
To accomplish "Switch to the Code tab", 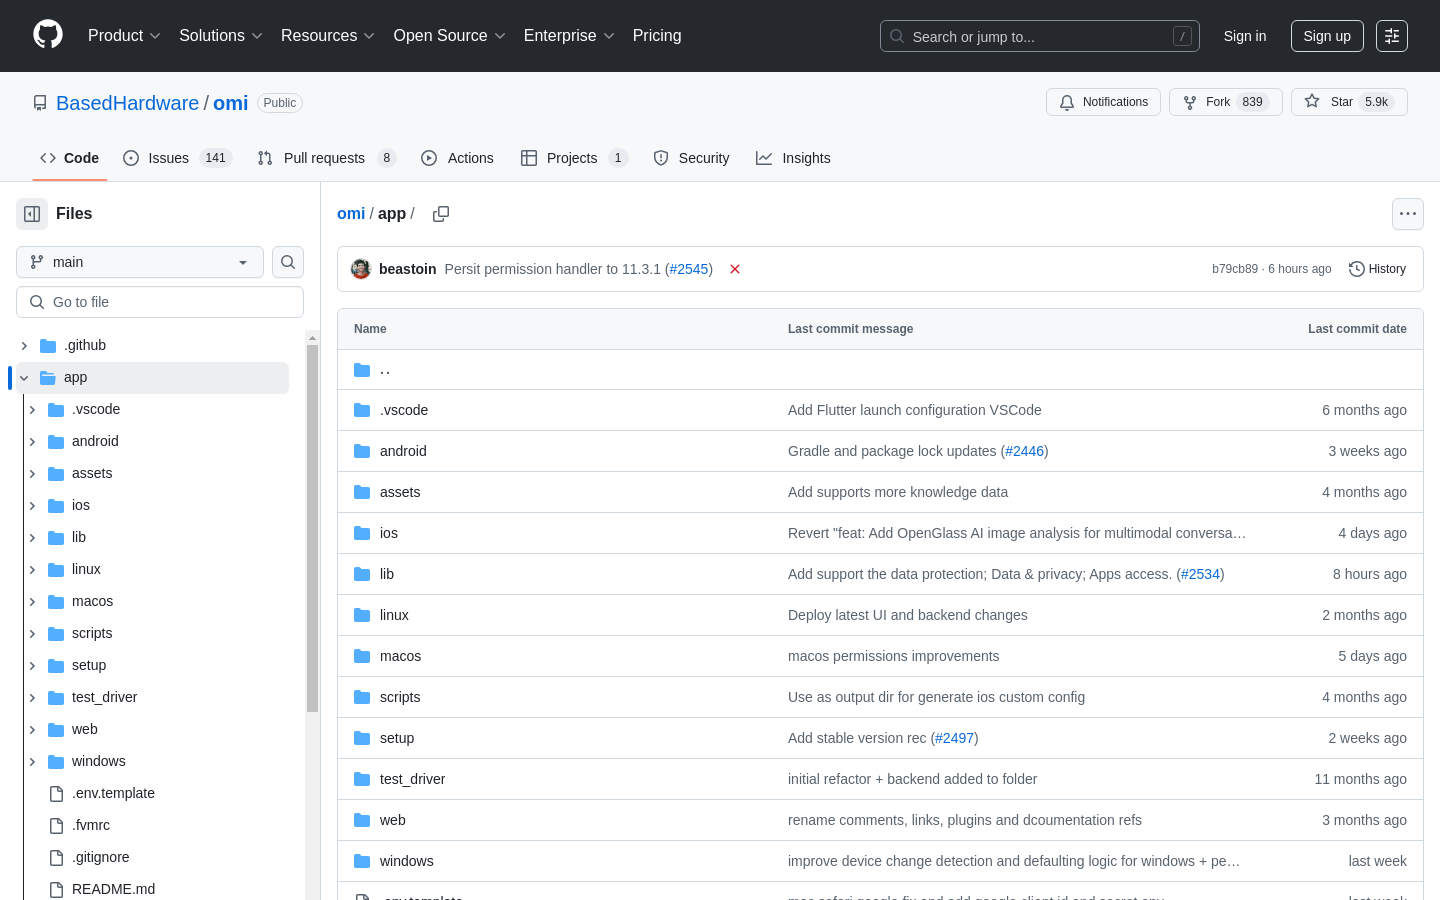I will pyautogui.click(x=69, y=158).
